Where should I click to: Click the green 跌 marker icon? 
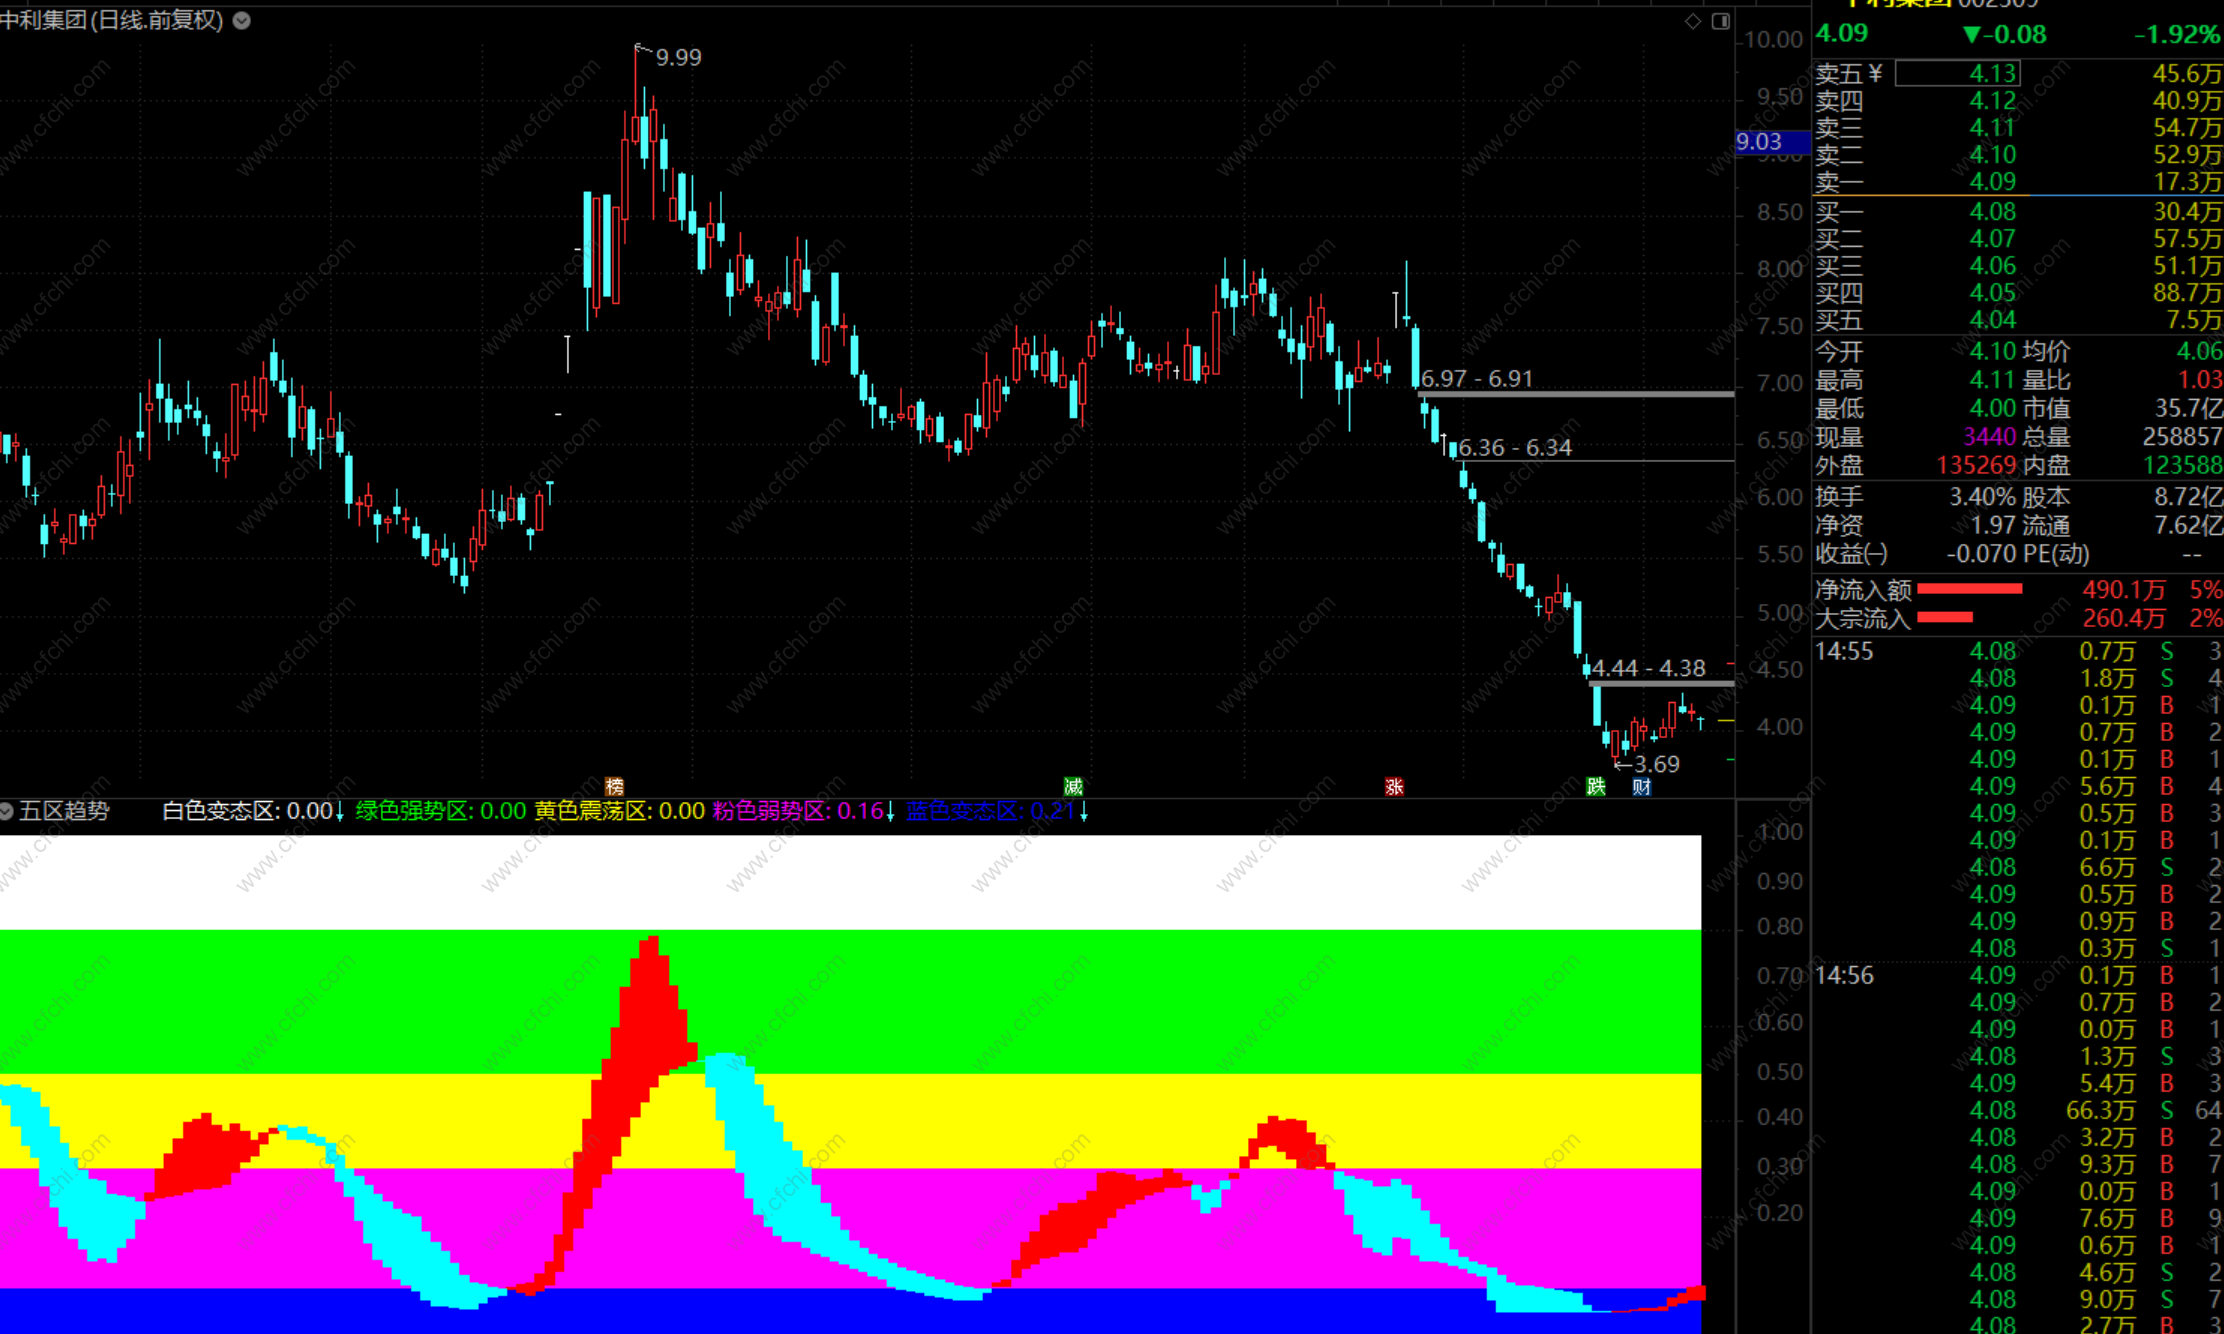(1596, 787)
